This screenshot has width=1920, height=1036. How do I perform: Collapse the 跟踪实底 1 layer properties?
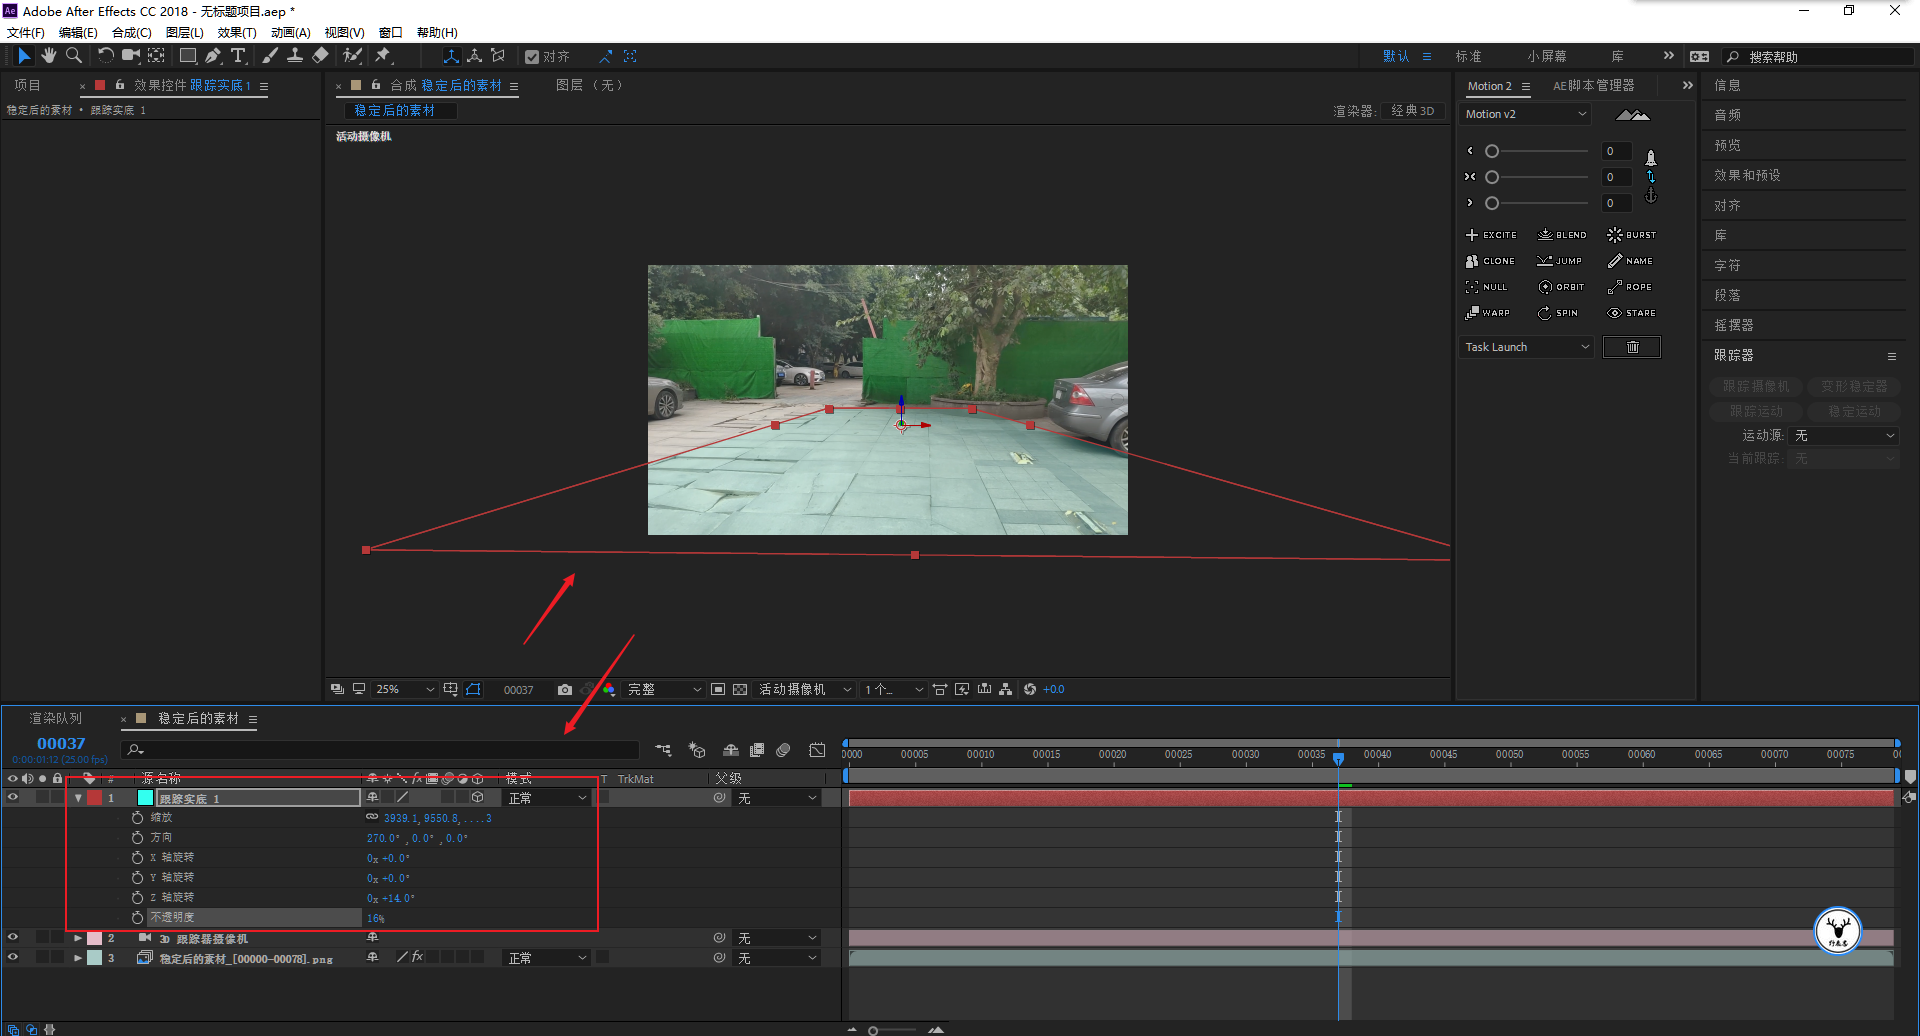[78, 798]
